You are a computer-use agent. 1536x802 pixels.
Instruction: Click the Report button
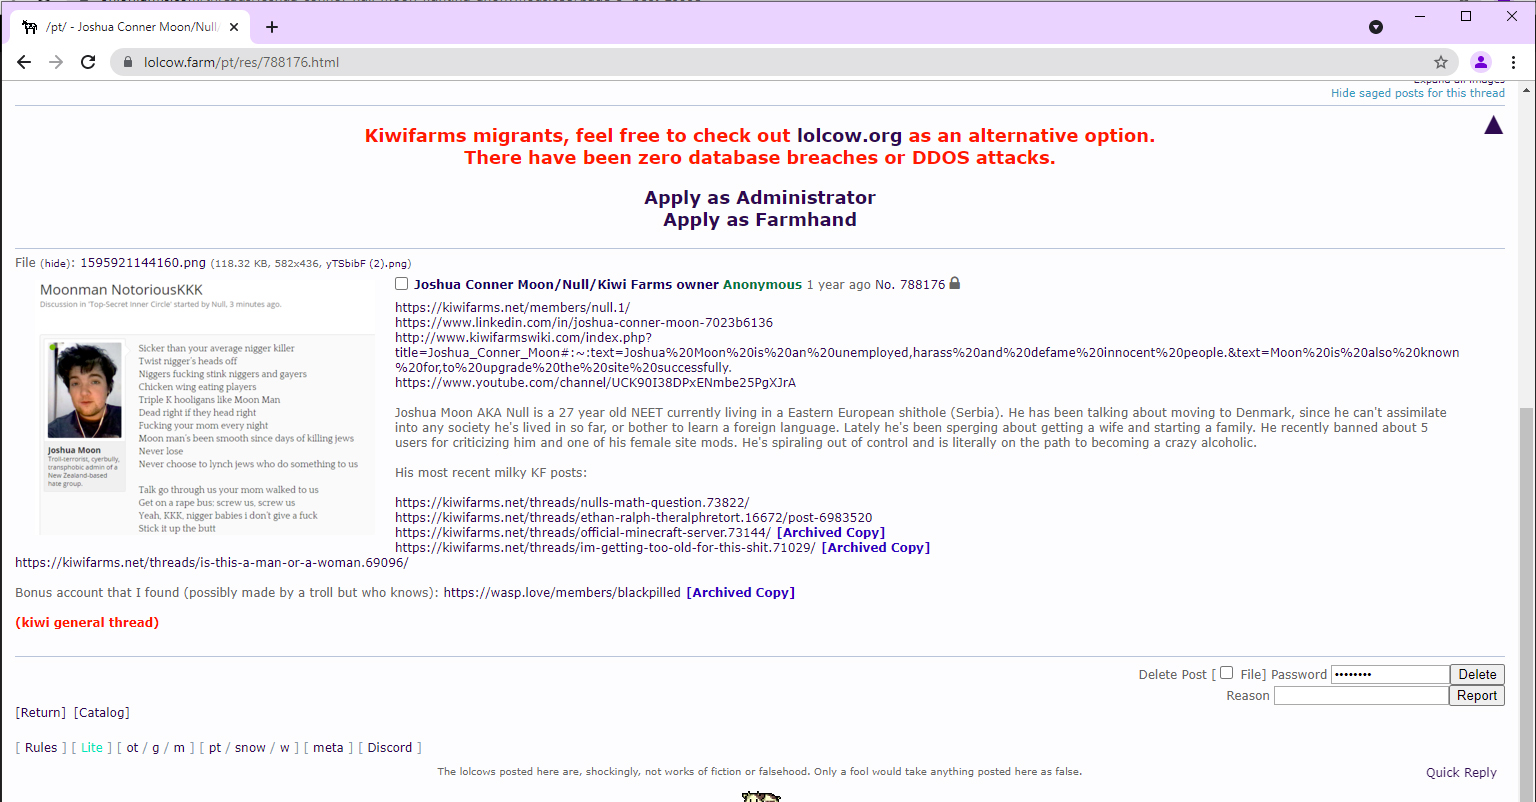point(1477,695)
